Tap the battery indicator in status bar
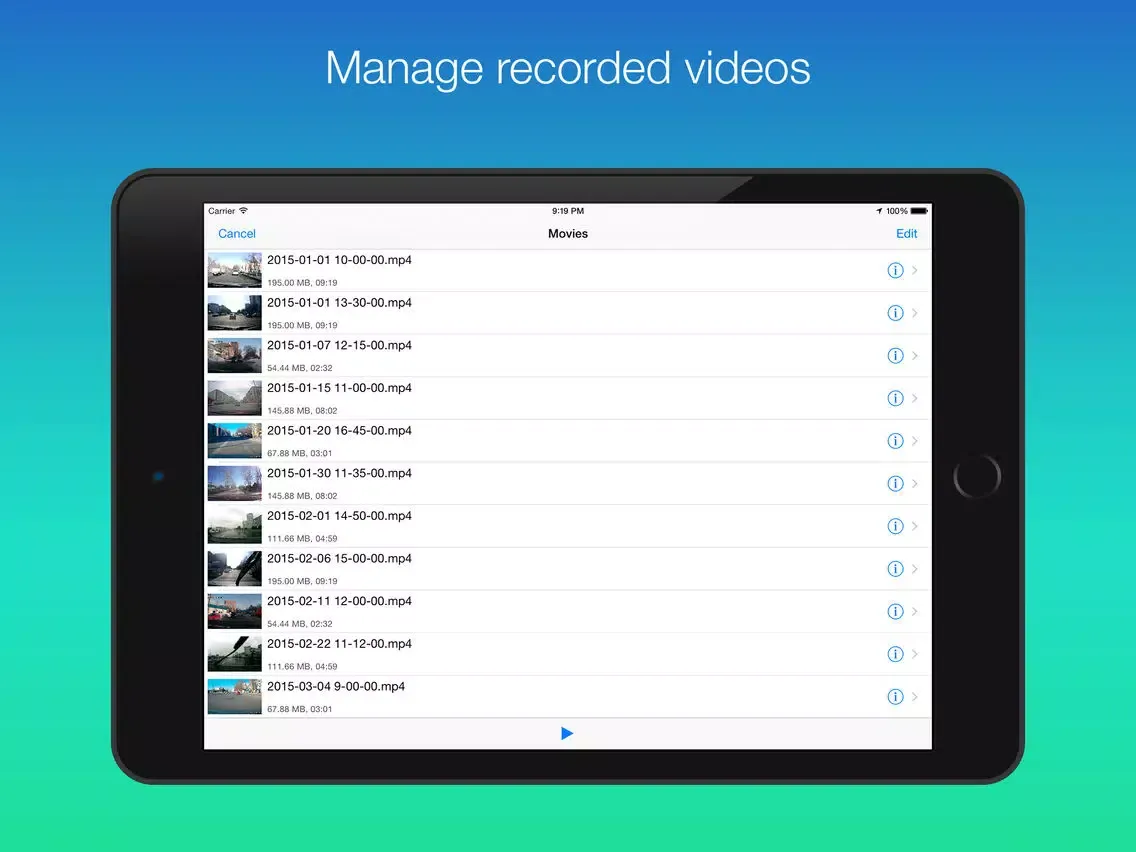Viewport: 1136px width, 852px height. (919, 211)
